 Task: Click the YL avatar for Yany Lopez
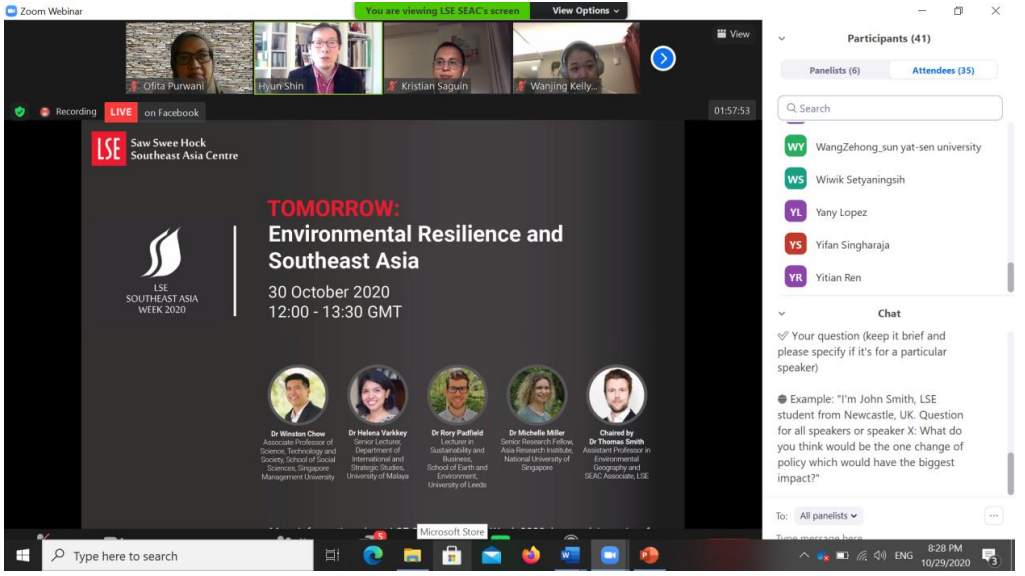(795, 212)
